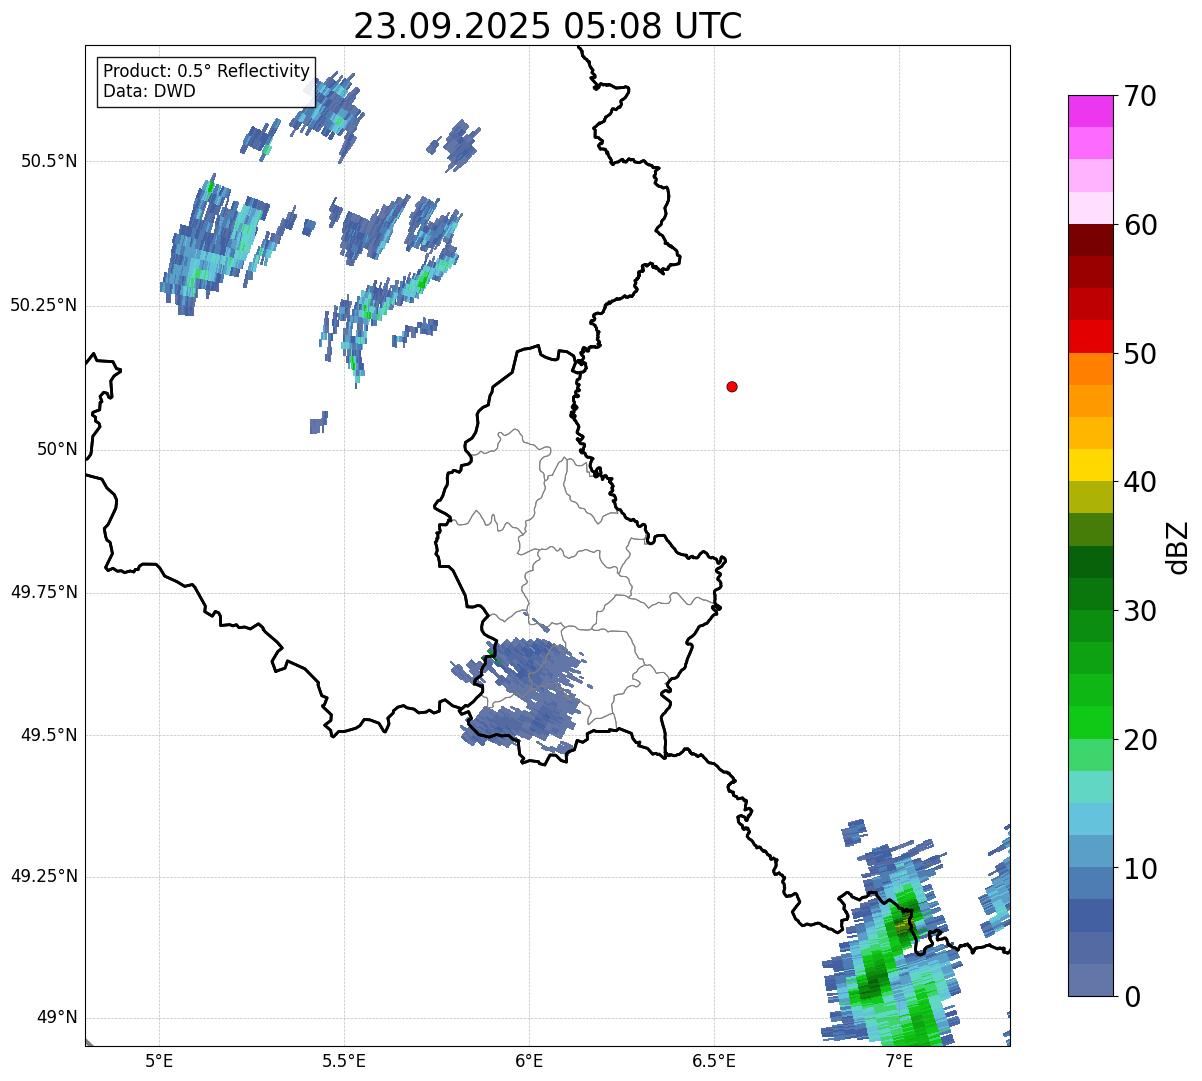The width and height of the screenshot is (1202, 1081).
Task: Click the 6.5°E longitude label
Action: (x=714, y=1060)
